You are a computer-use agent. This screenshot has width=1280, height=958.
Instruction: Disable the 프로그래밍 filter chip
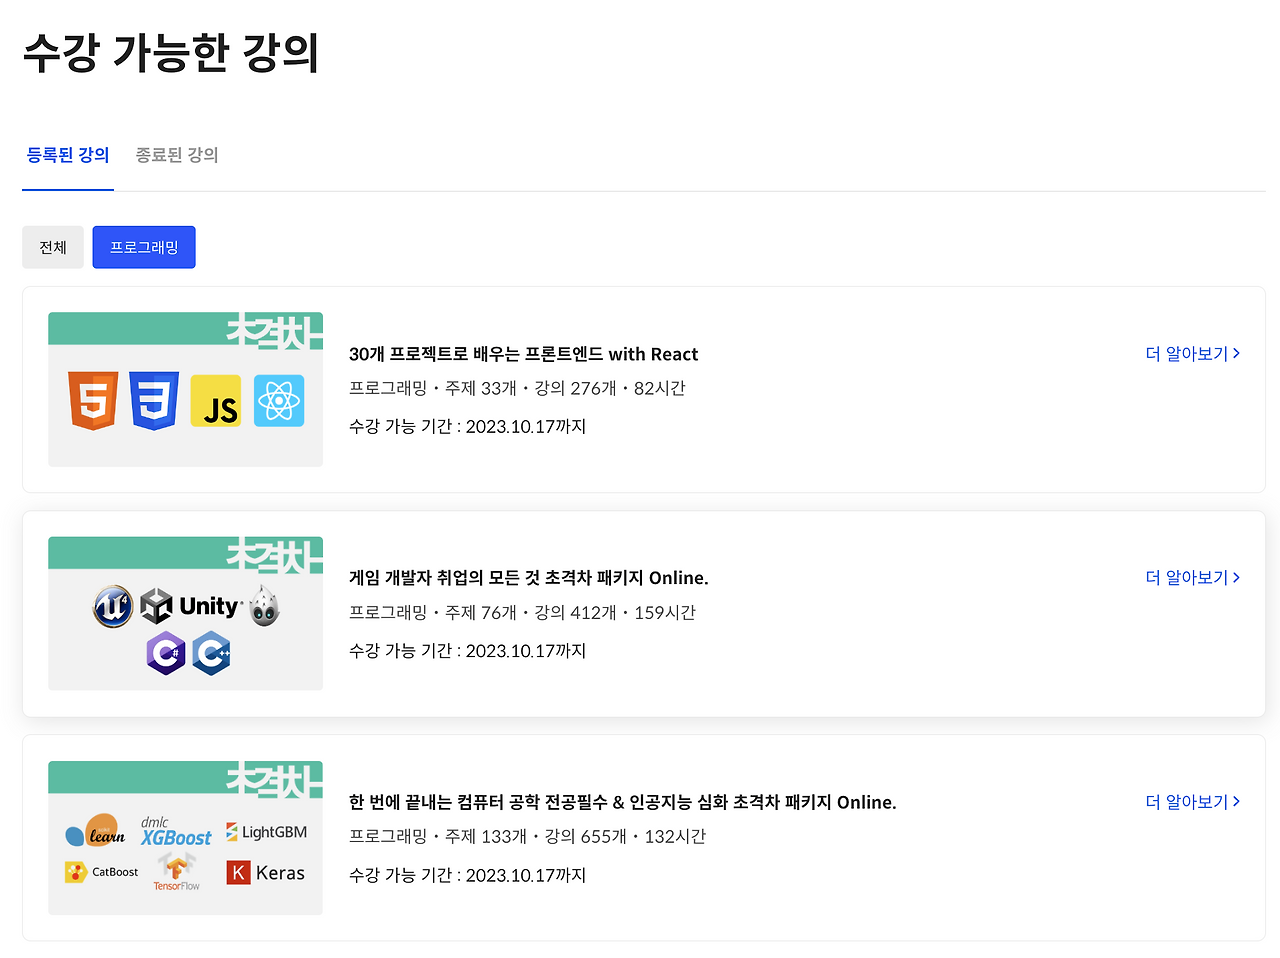(143, 247)
